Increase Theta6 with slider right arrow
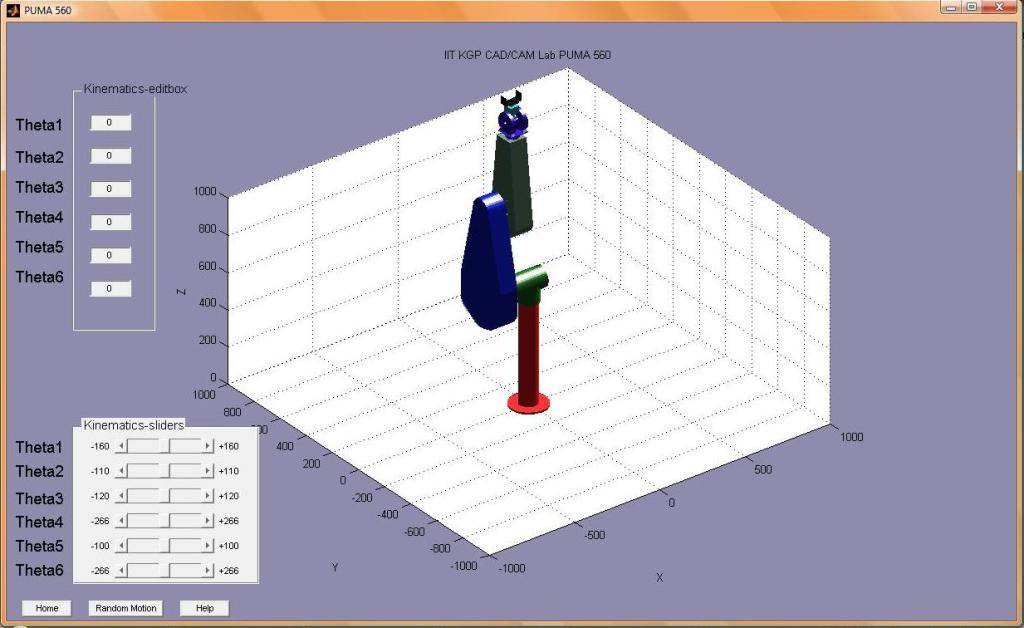This screenshot has height=628, width=1024. (x=208, y=571)
